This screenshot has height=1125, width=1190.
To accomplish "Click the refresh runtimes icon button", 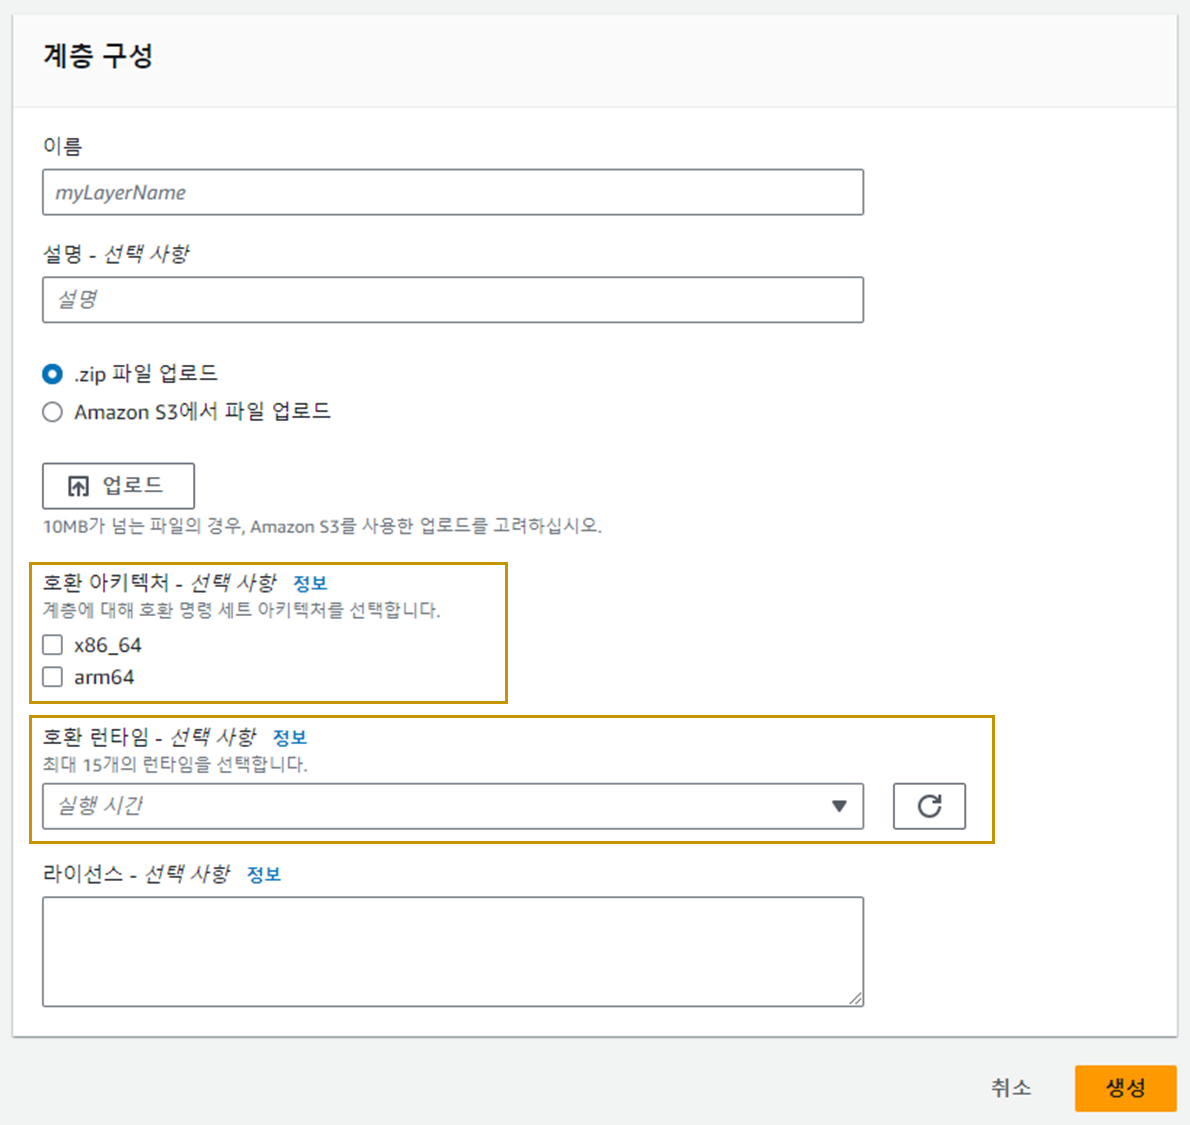I will [x=929, y=805].
